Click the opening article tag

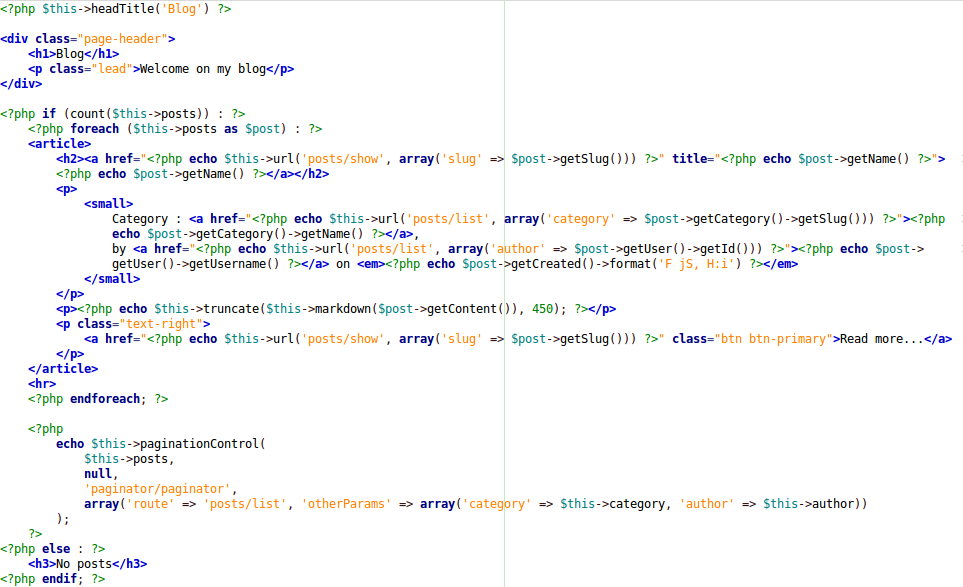[x=59, y=144]
